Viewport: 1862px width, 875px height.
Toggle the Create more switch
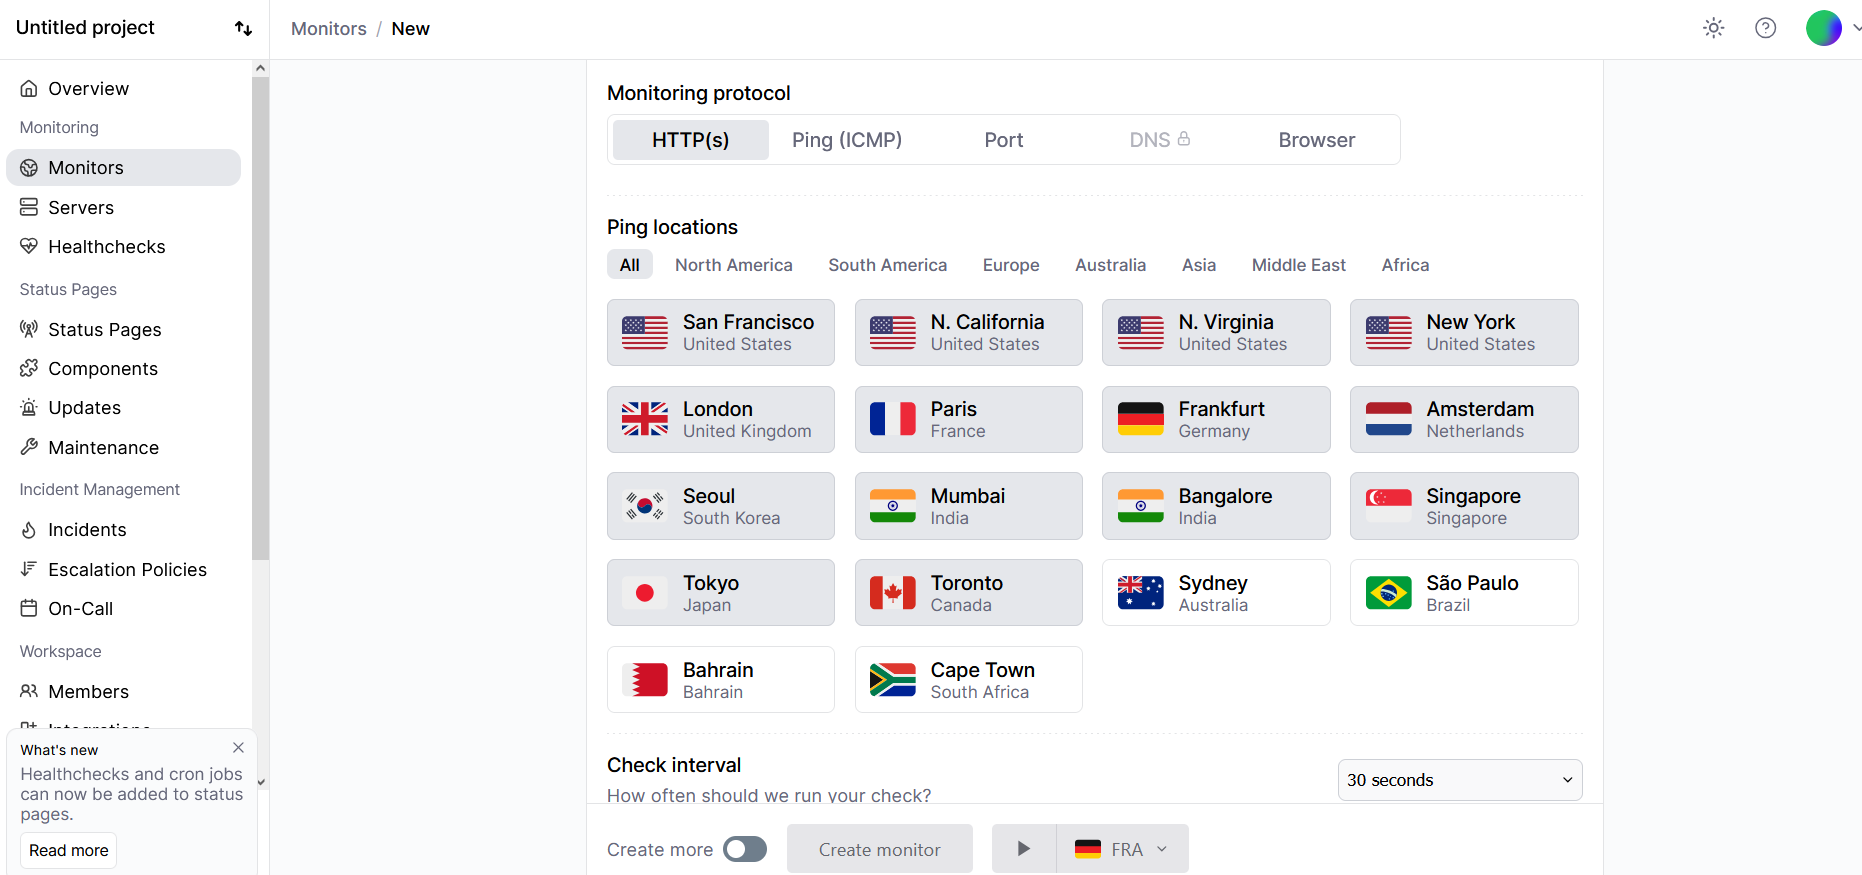(745, 849)
